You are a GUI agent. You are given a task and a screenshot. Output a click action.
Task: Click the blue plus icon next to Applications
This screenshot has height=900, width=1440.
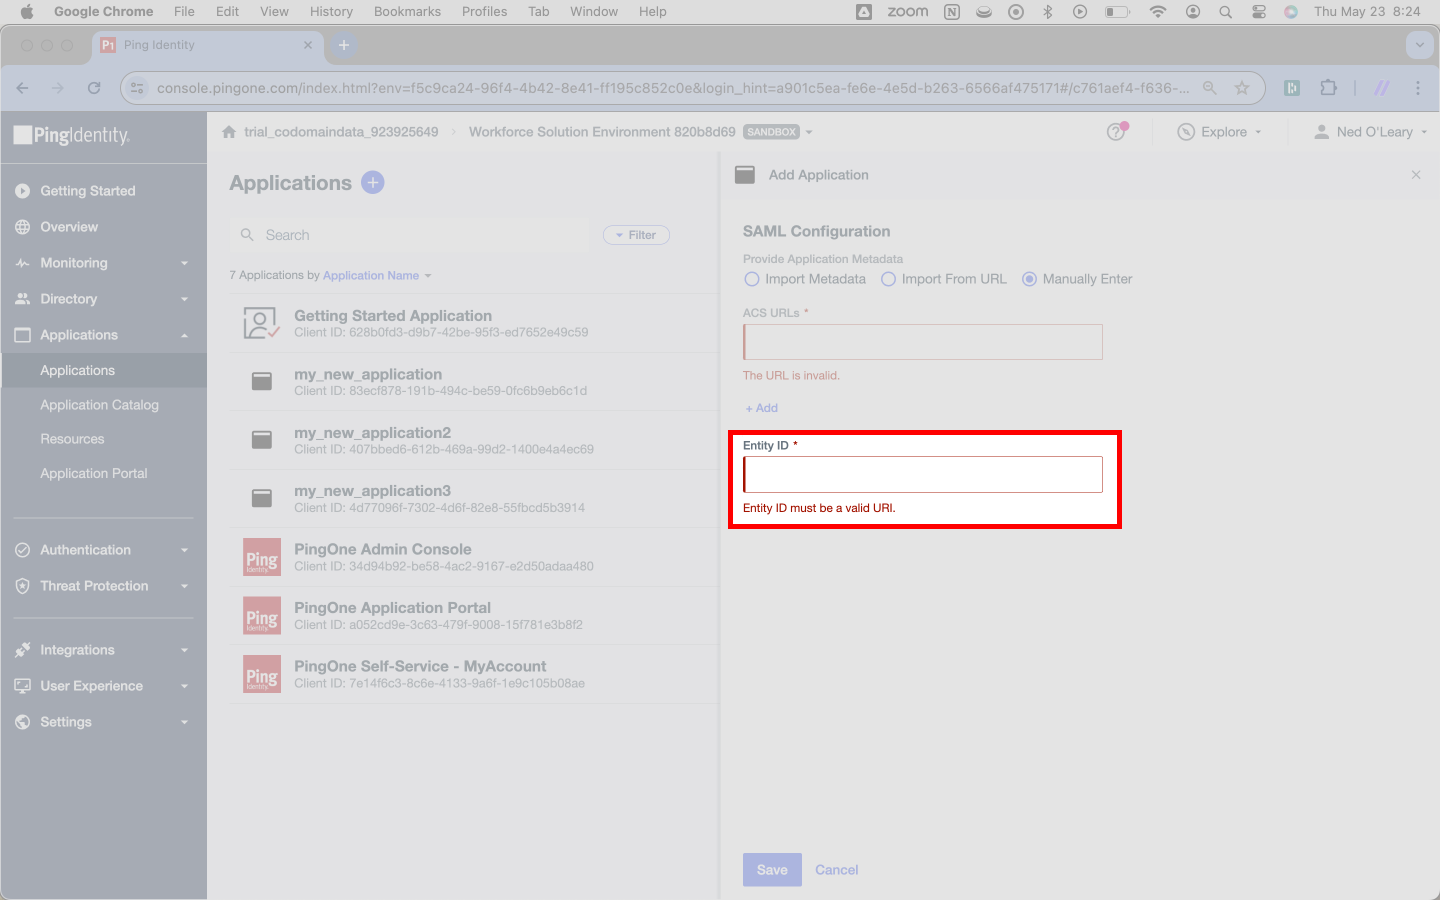click(x=372, y=183)
